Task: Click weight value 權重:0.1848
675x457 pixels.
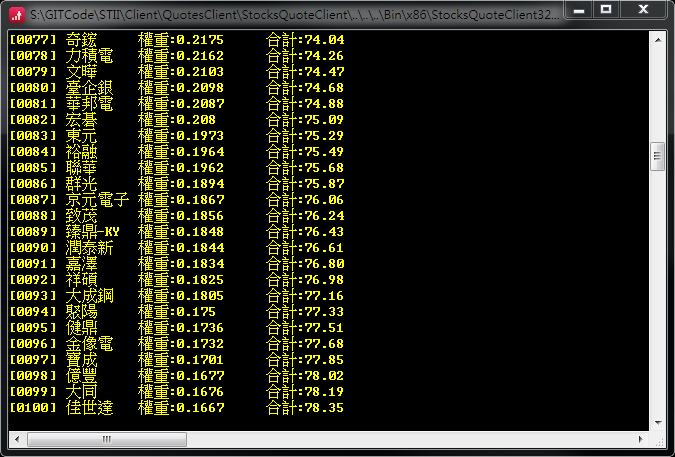Action: pyautogui.click(x=181, y=232)
